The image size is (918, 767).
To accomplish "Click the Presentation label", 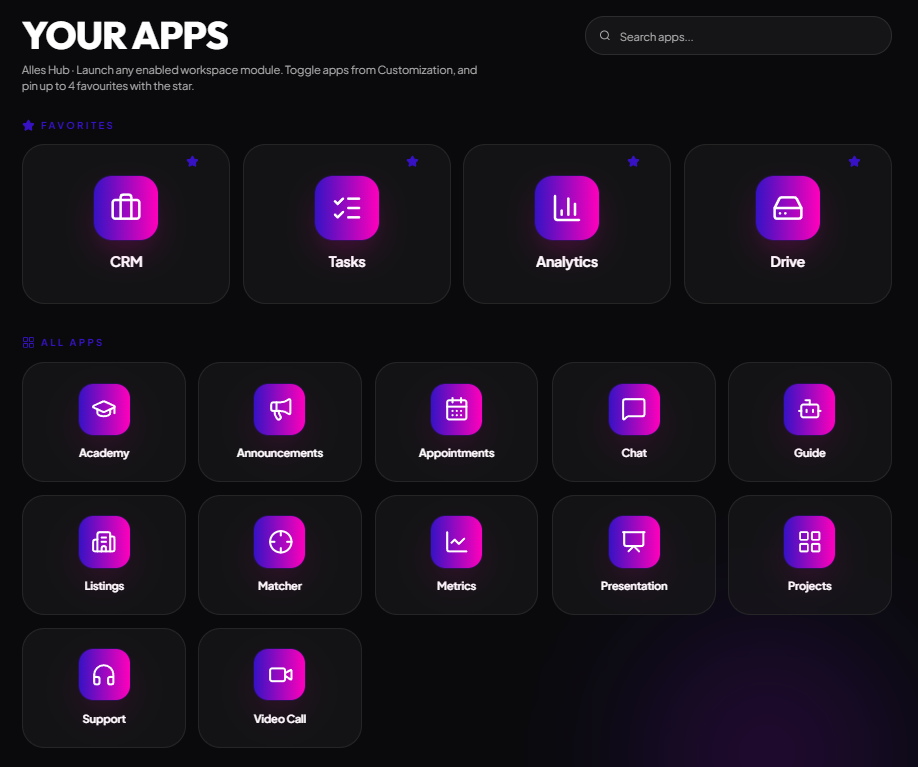I will click(x=634, y=586).
